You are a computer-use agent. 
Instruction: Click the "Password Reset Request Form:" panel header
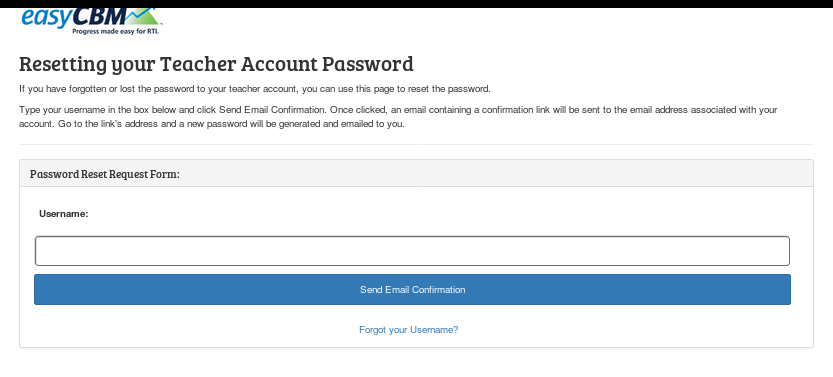[x=416, y=174]
